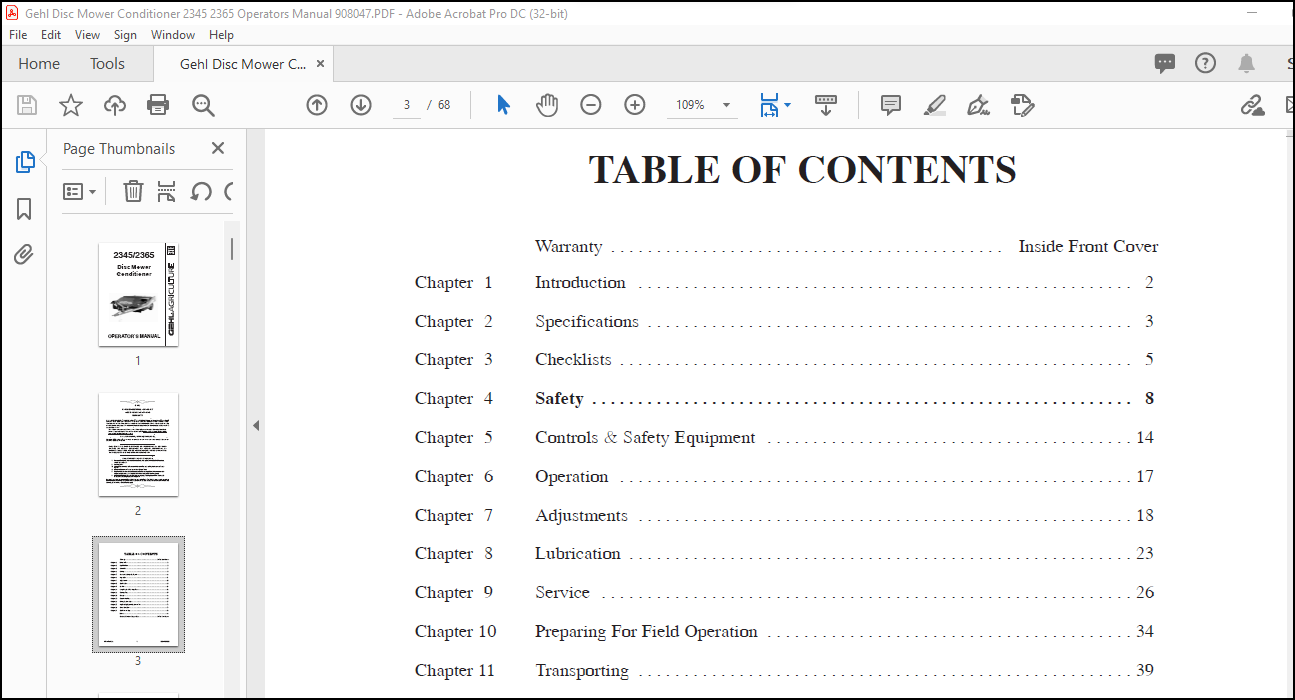The height and width of the screenshot is (700, 1295).
Task: Click the Print pages thumbnail icon
Action: pos(167,191)
